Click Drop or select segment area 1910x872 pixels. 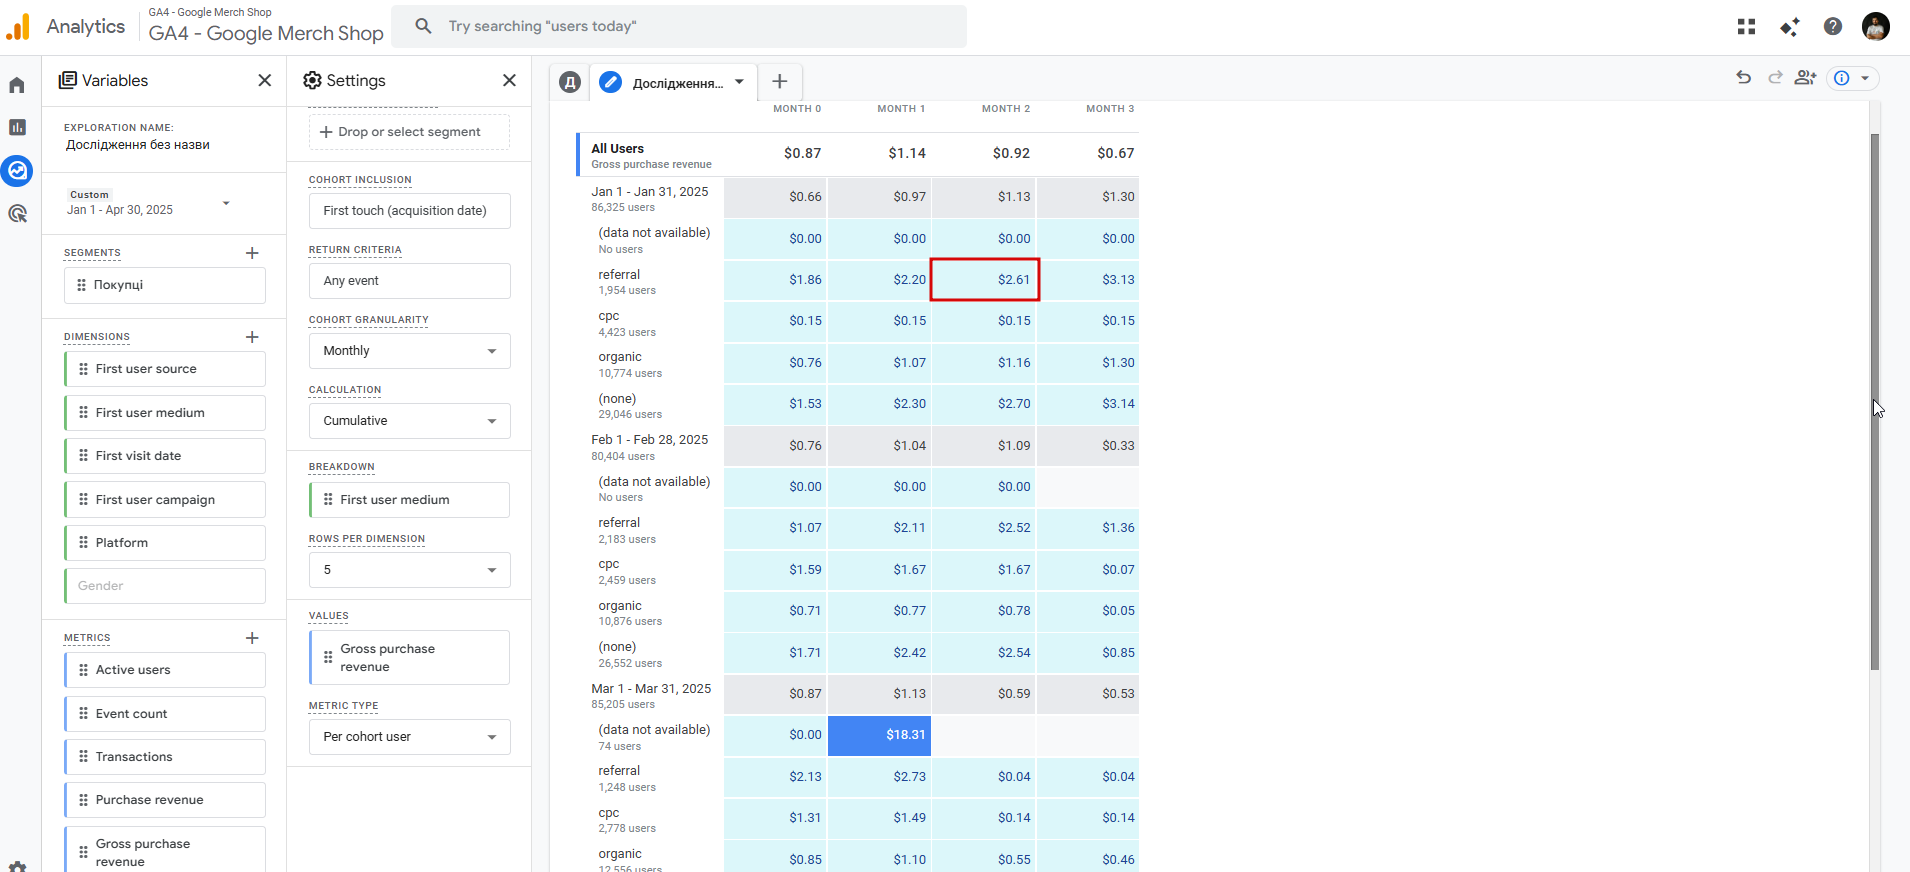tap(409, 132)
